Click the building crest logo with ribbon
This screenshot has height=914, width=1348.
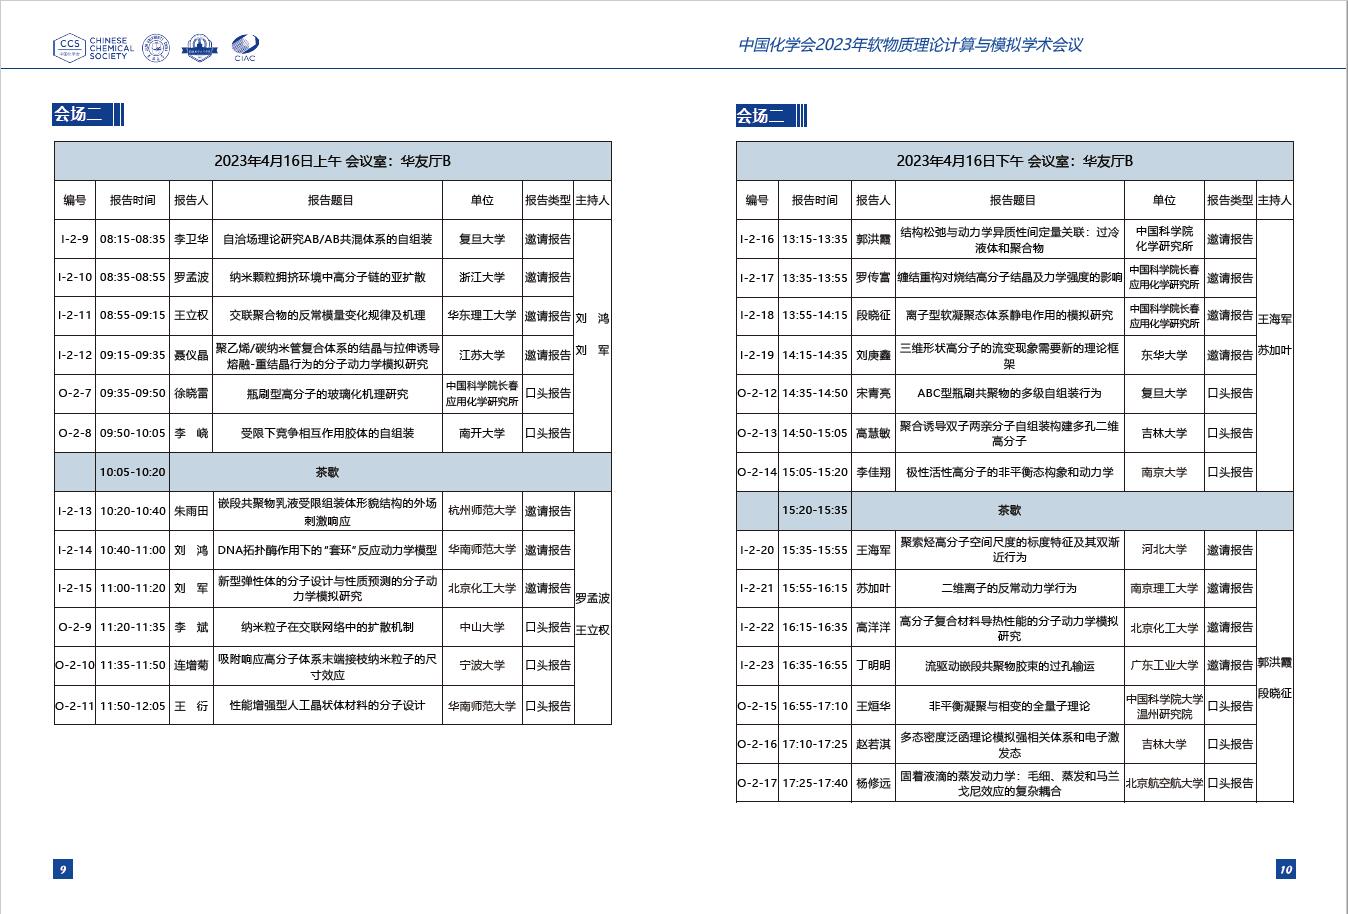[x=200, y=47]
